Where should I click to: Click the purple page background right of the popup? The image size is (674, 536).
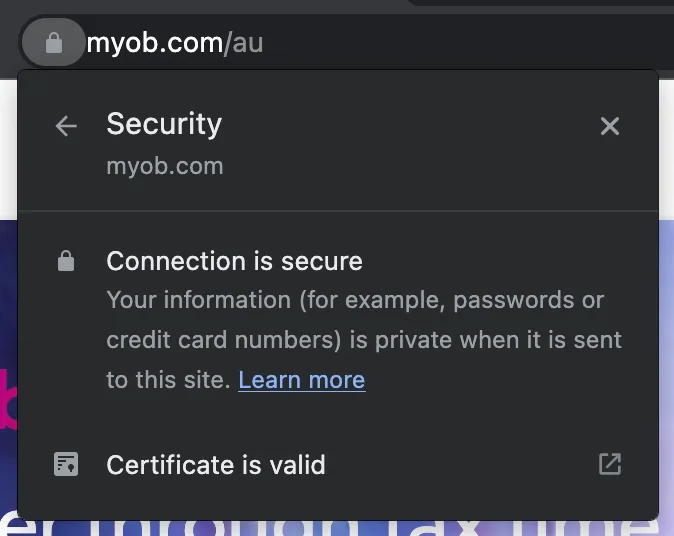point(666,344)
